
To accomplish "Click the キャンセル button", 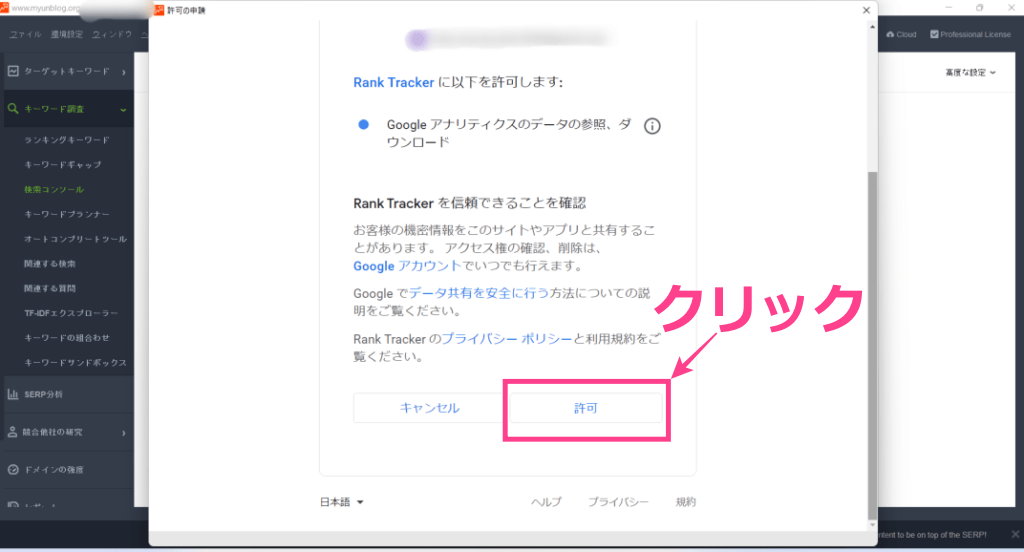I will coord(430,408).
